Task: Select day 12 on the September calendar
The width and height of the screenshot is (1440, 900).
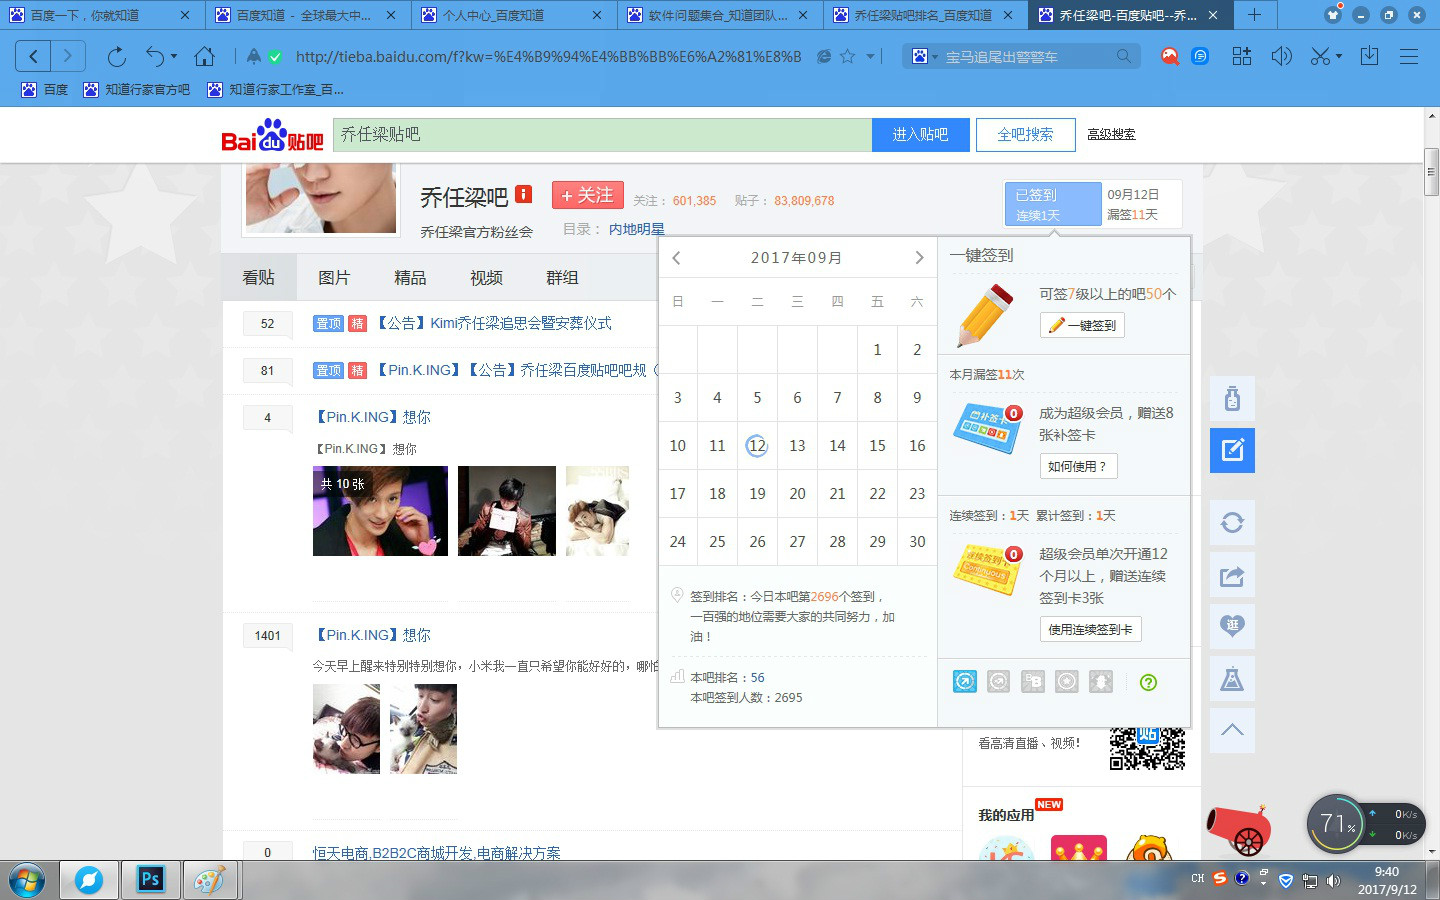Action: pyautogui.click(x=757, y=445)
